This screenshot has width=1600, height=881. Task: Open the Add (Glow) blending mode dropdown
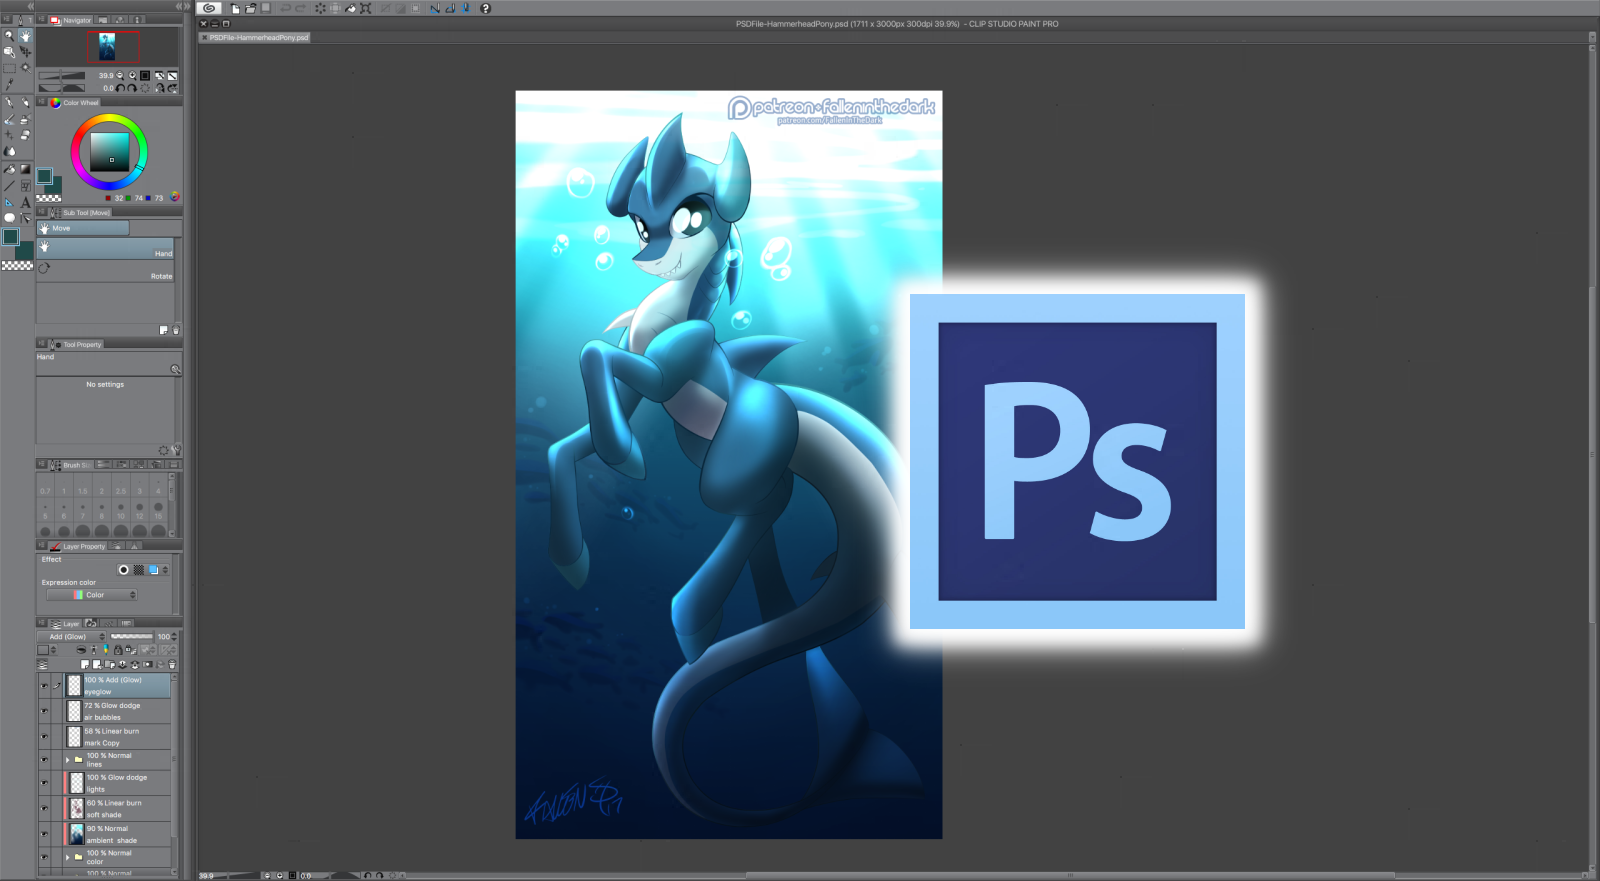coord(72,637)
